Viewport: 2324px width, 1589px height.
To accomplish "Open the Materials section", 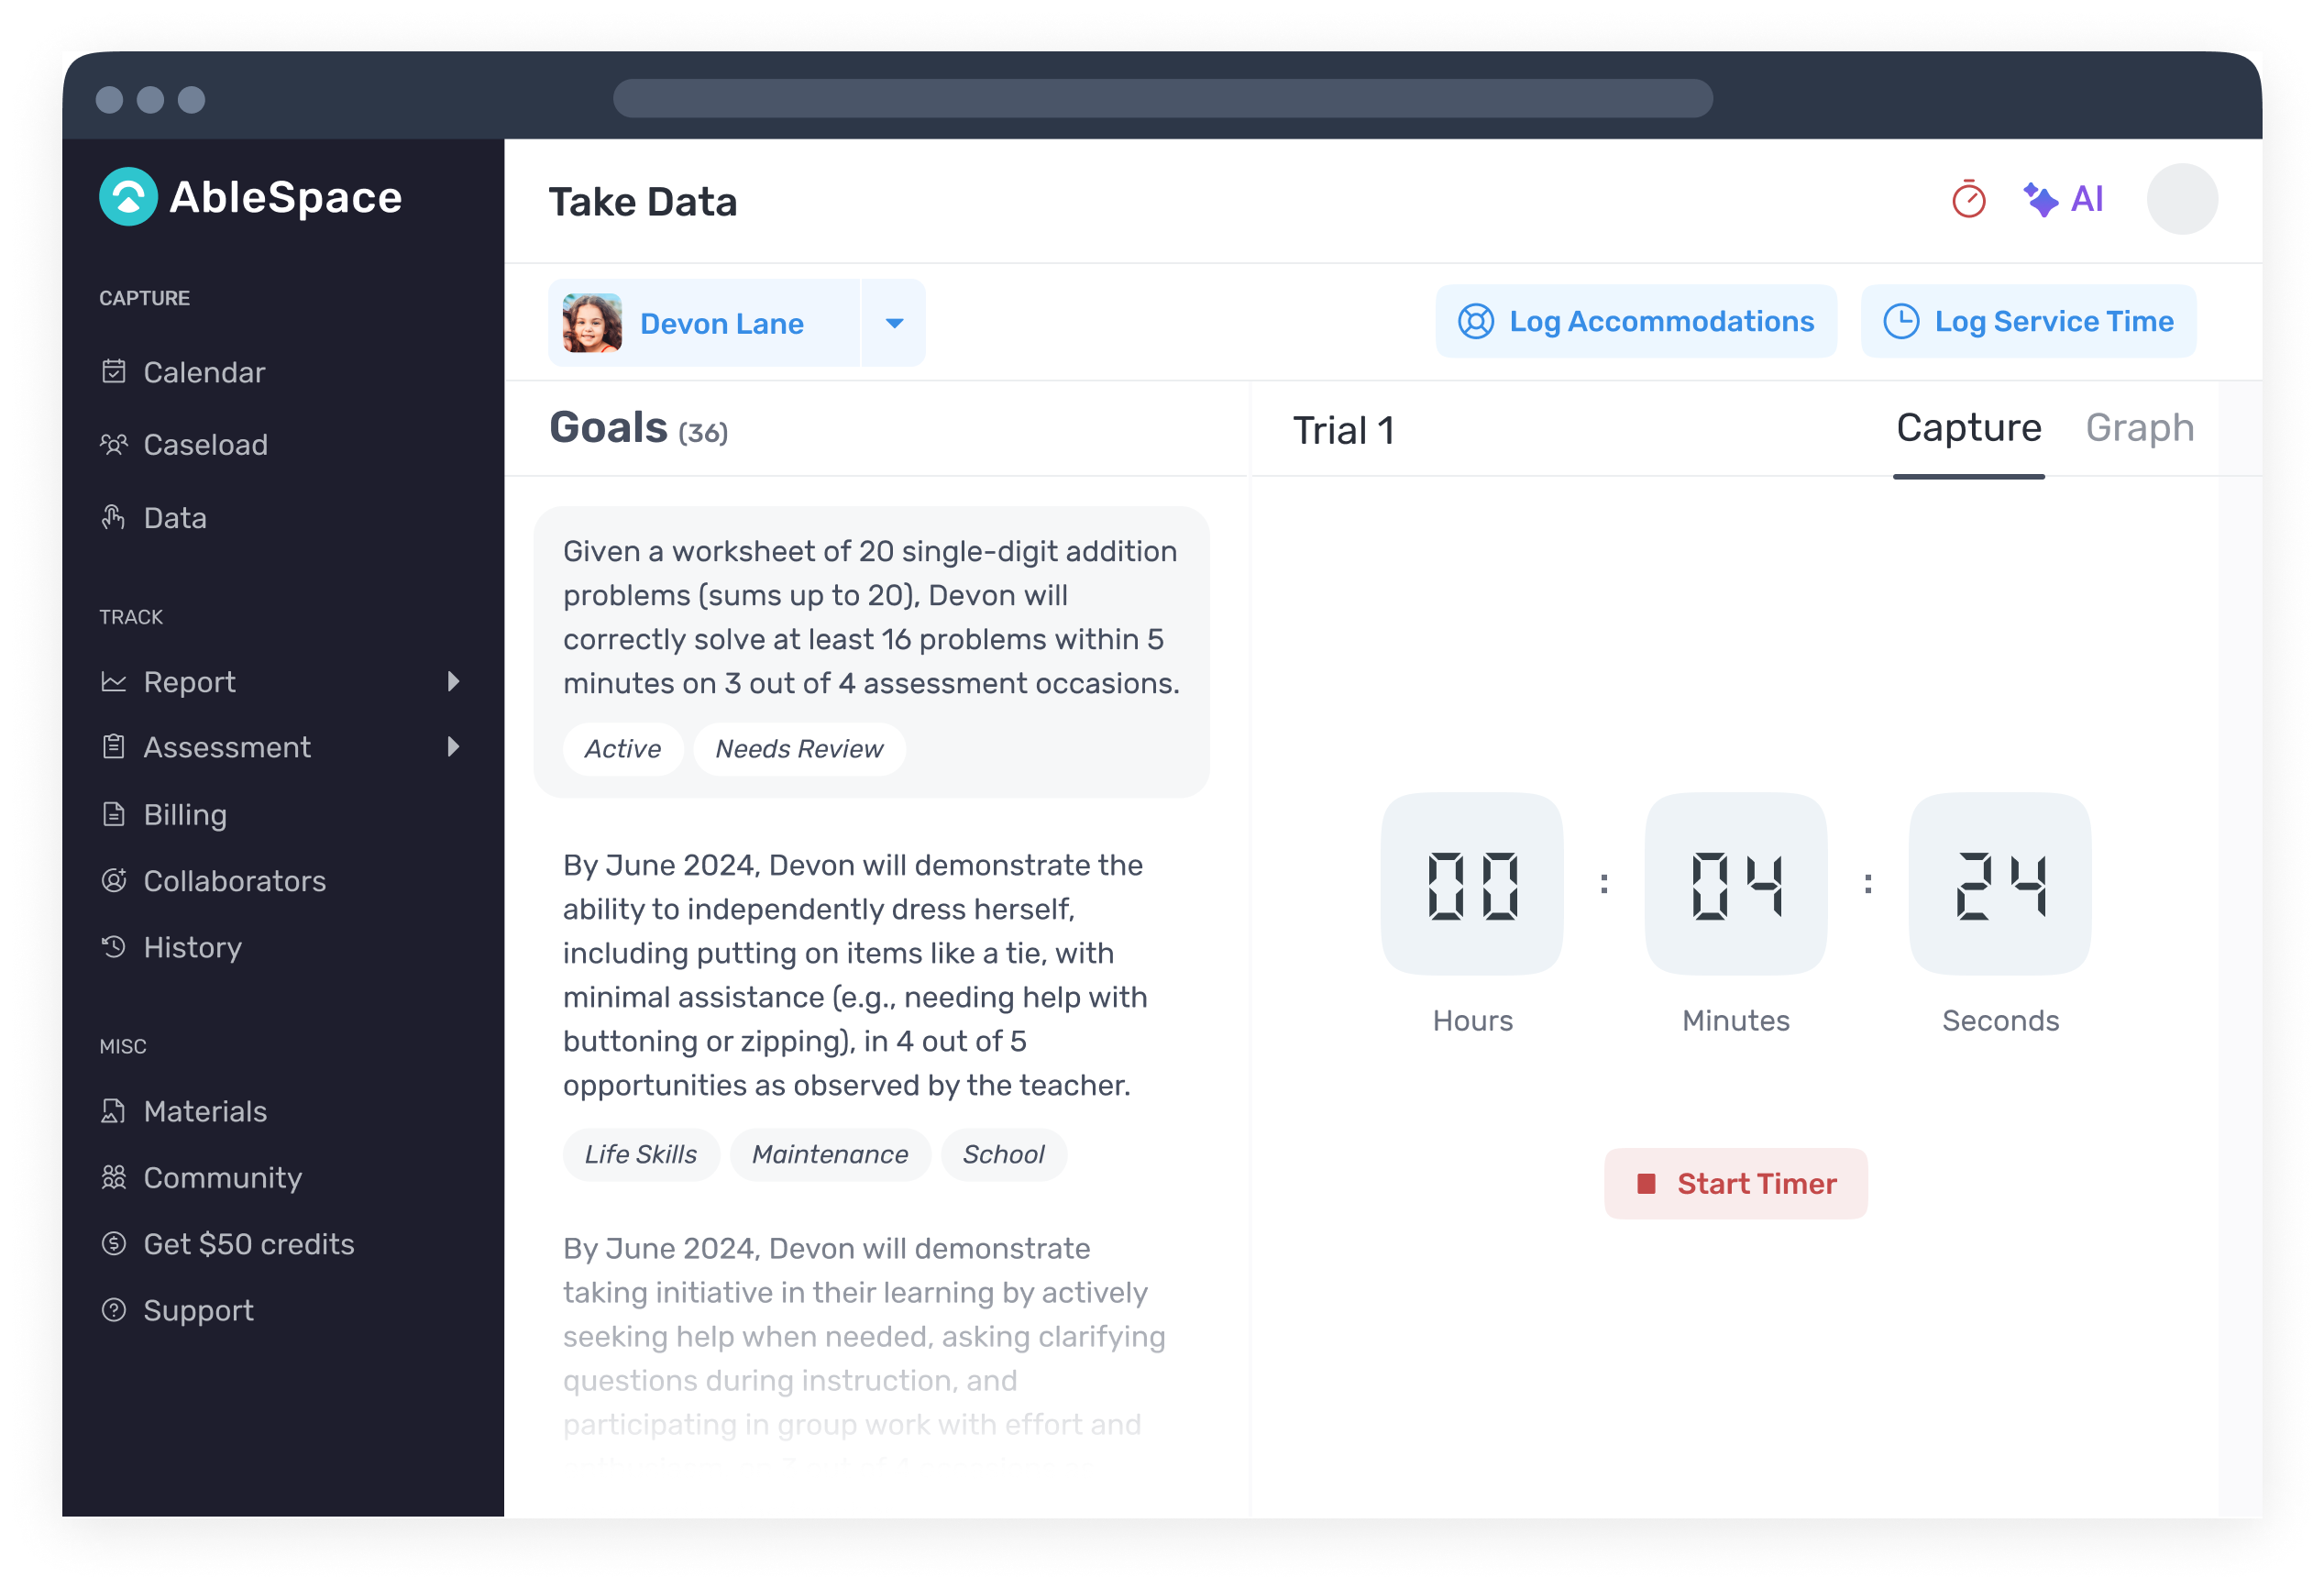I will [x=205, y=1110].
